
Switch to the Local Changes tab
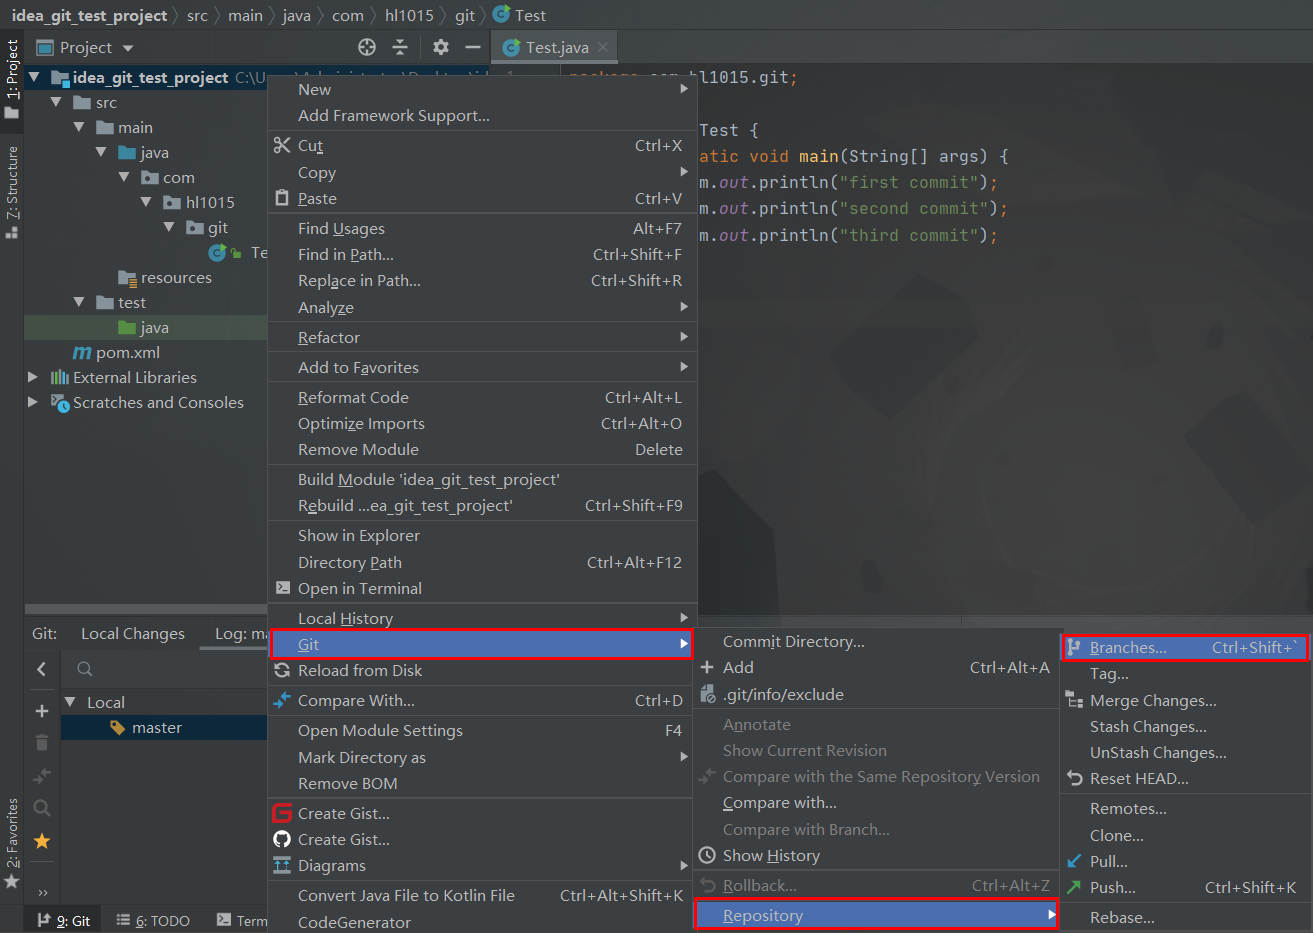click(x=133, y=634)
